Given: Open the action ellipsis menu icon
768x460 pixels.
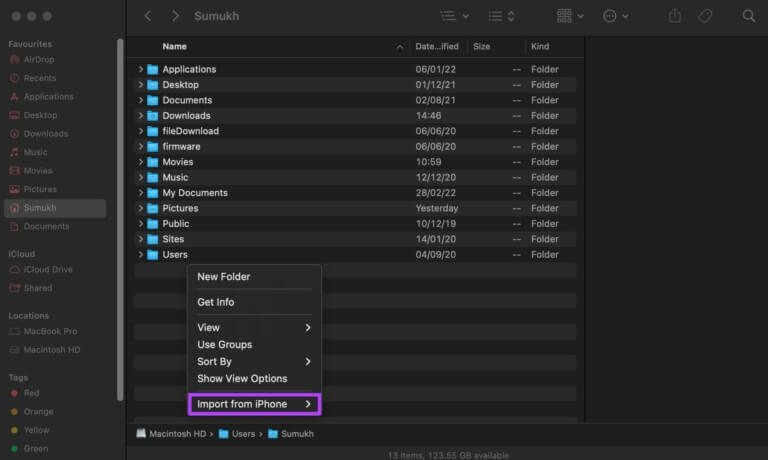Looking at the screenshot, I should coord(615,16).
